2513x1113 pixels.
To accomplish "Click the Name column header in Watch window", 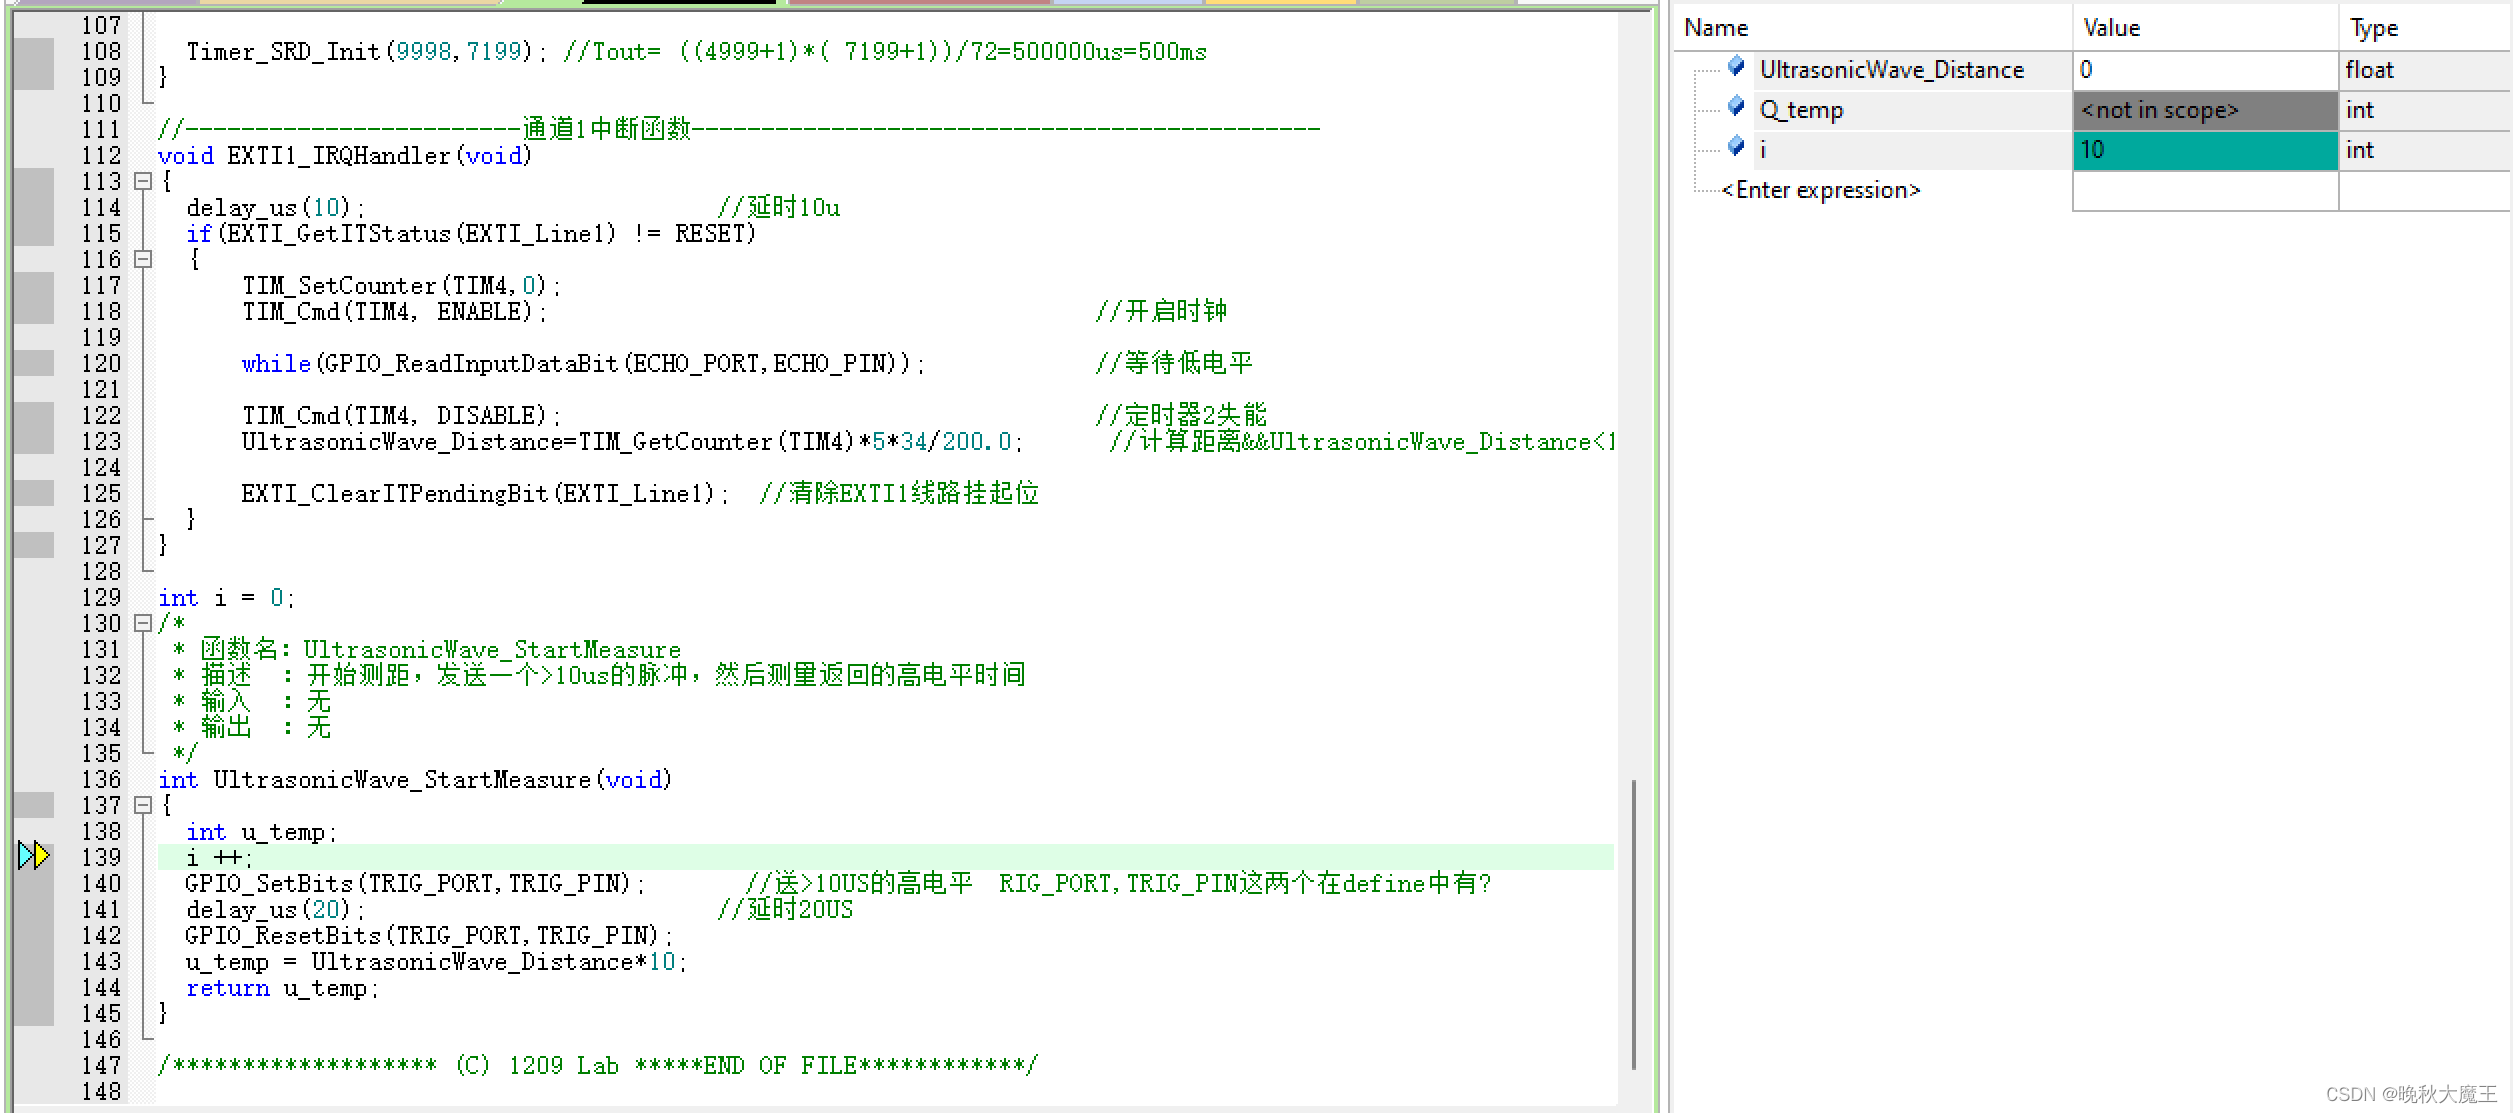I will pyautogui.click(x=1714, y=27).
